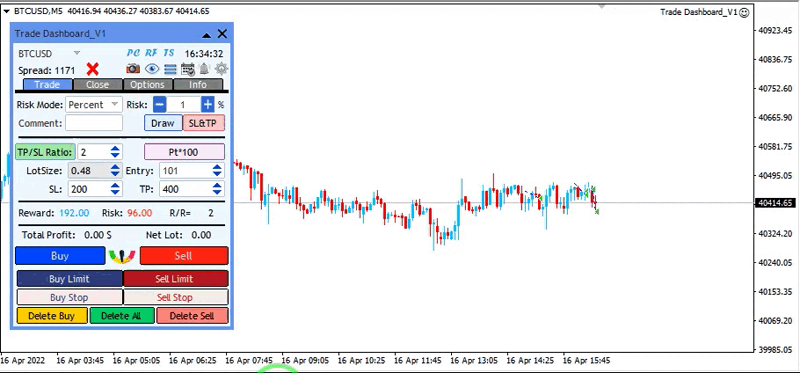This screenshot has width=800, height=373.
Task: Click the red X beside Spread
Action: tap(92, 69)
